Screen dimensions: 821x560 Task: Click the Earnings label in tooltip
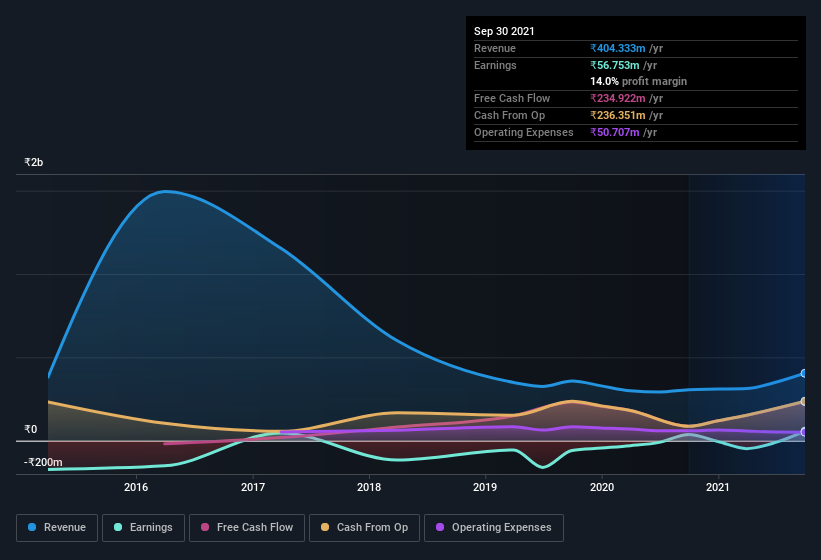495,65
